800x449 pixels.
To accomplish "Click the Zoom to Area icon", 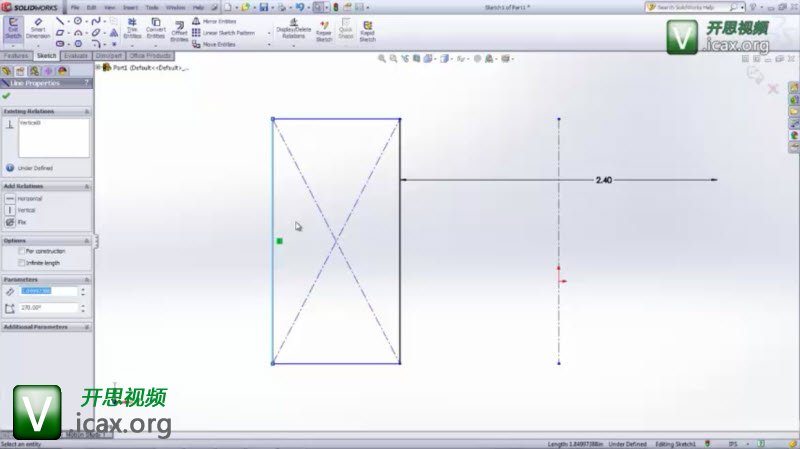I will click(393, 59).
